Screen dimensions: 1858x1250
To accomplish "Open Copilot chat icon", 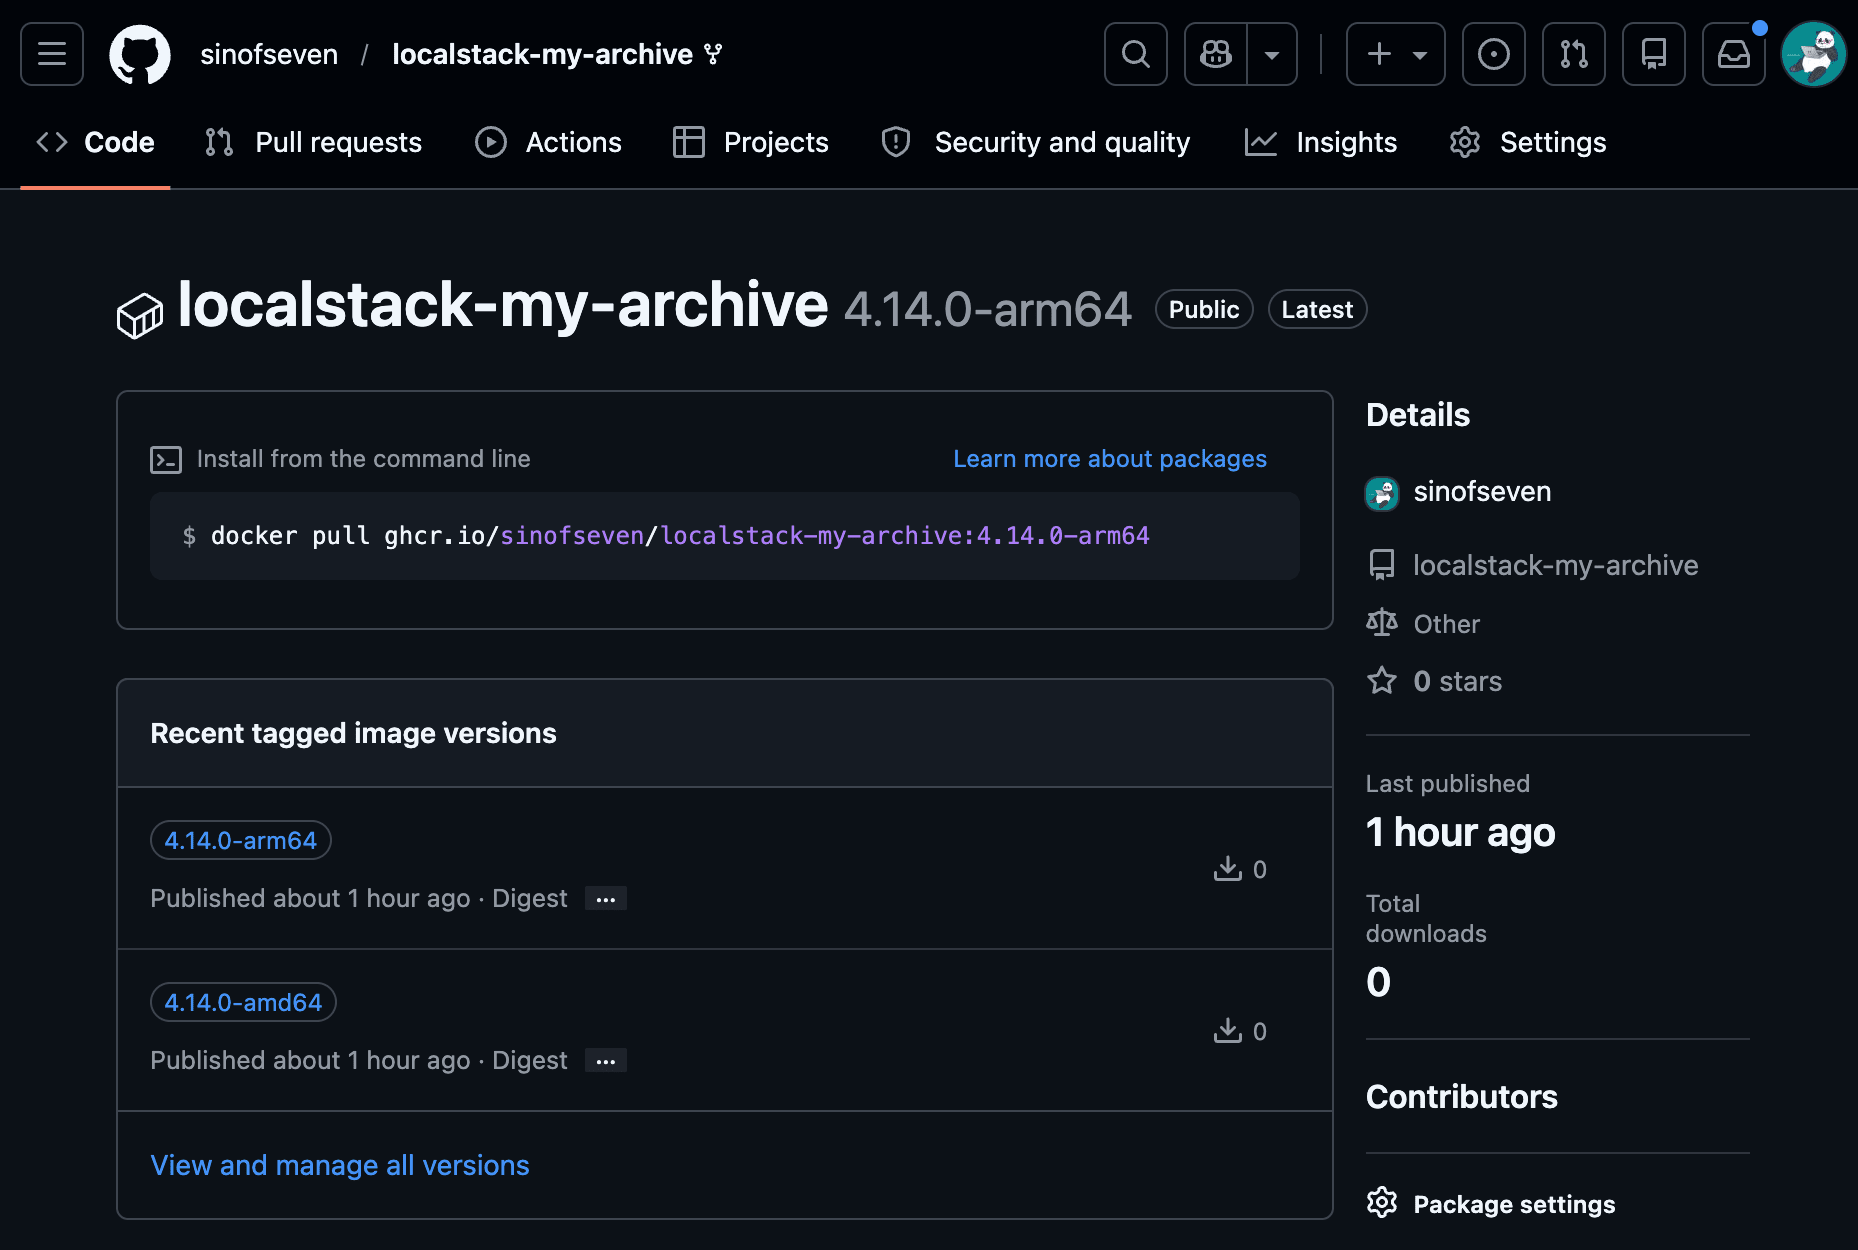I will (x=1216, y=54).
